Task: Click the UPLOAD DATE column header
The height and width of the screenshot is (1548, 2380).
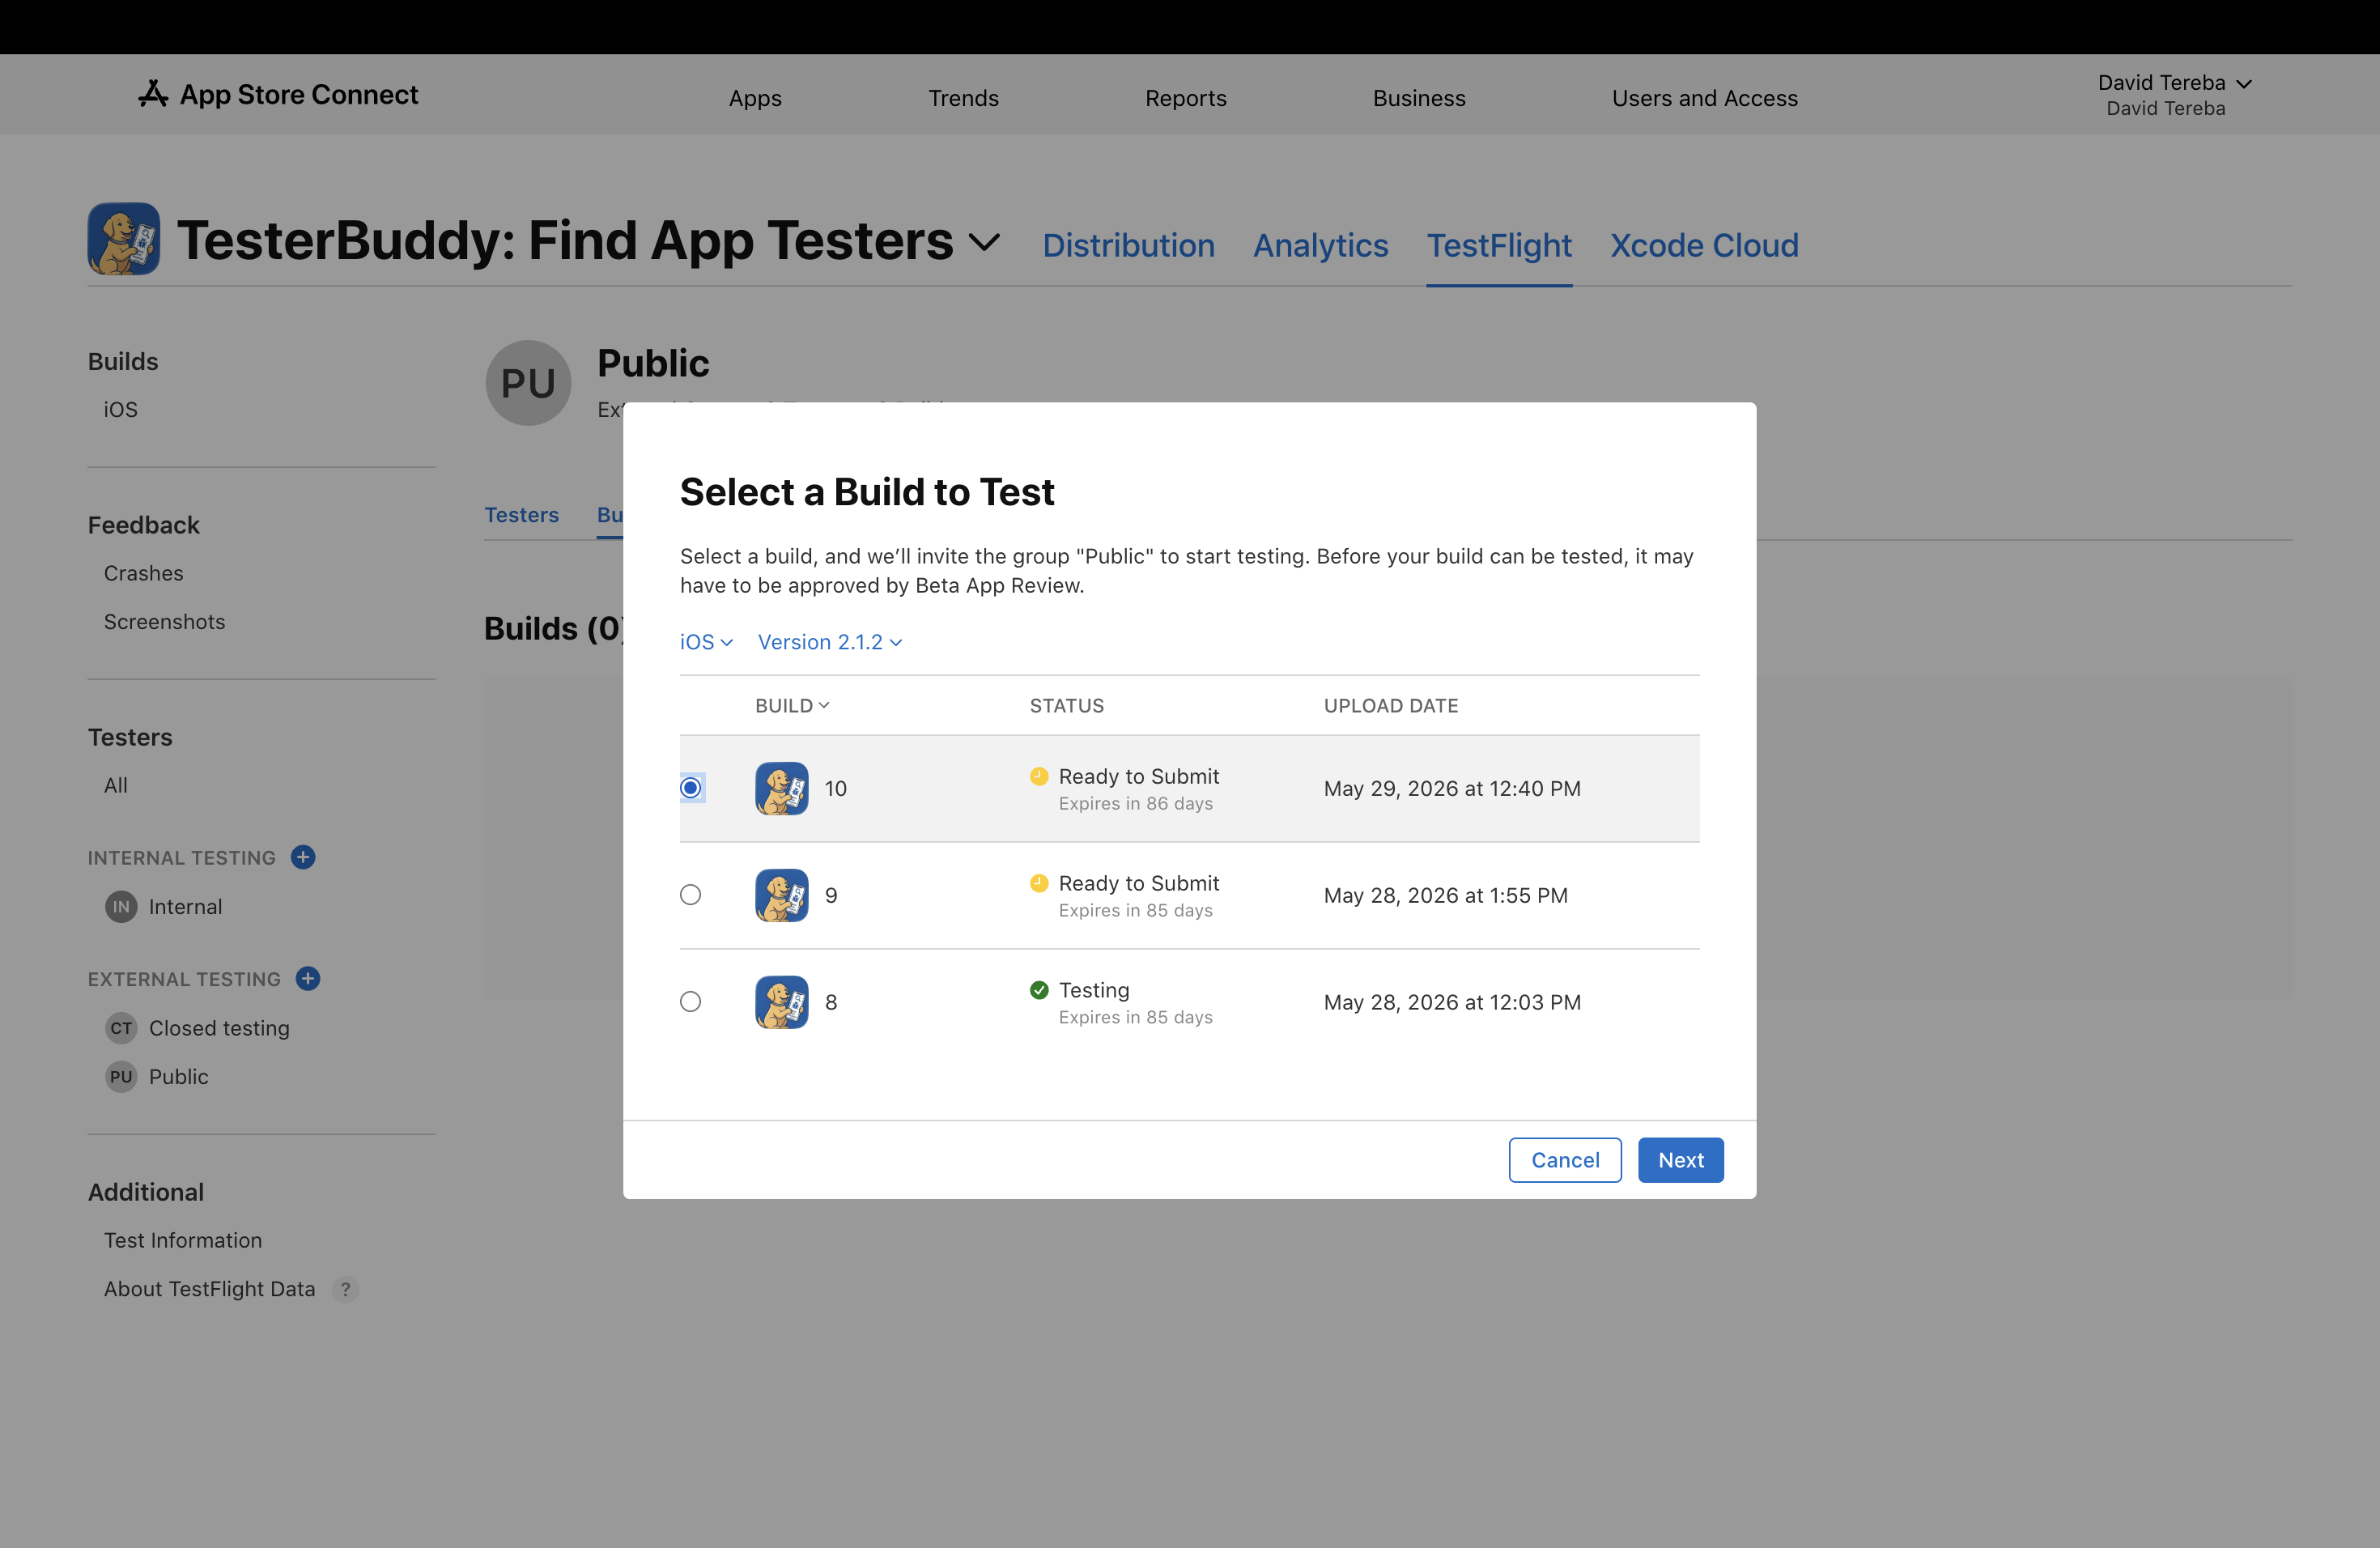Action: tap(1391, 706)
